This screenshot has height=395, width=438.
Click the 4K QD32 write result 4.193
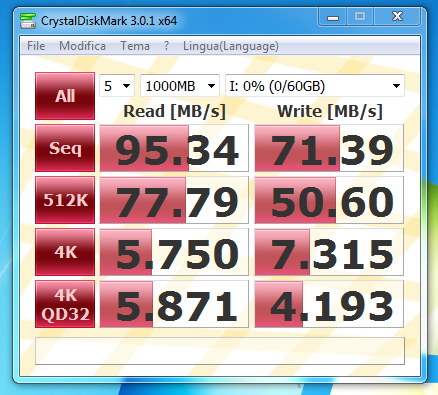click(x=329, y=304)
